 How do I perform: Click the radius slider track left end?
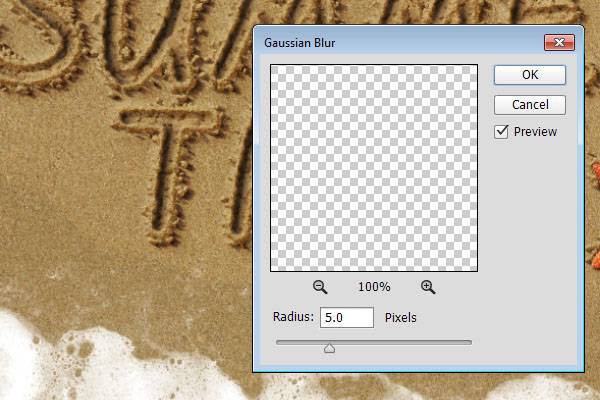coord(280,342)
